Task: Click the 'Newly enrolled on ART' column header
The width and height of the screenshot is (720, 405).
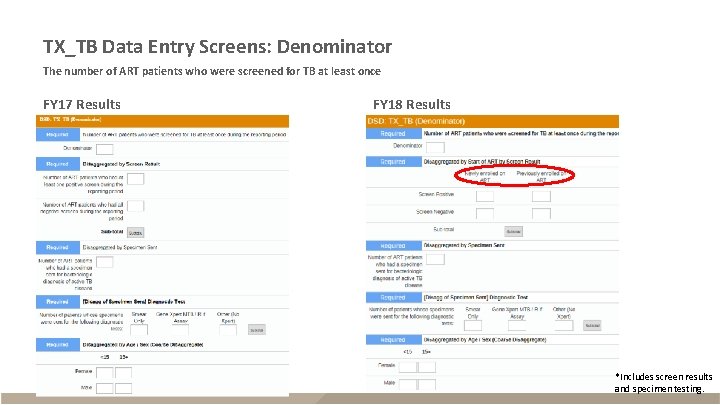Action: point(485,177)
